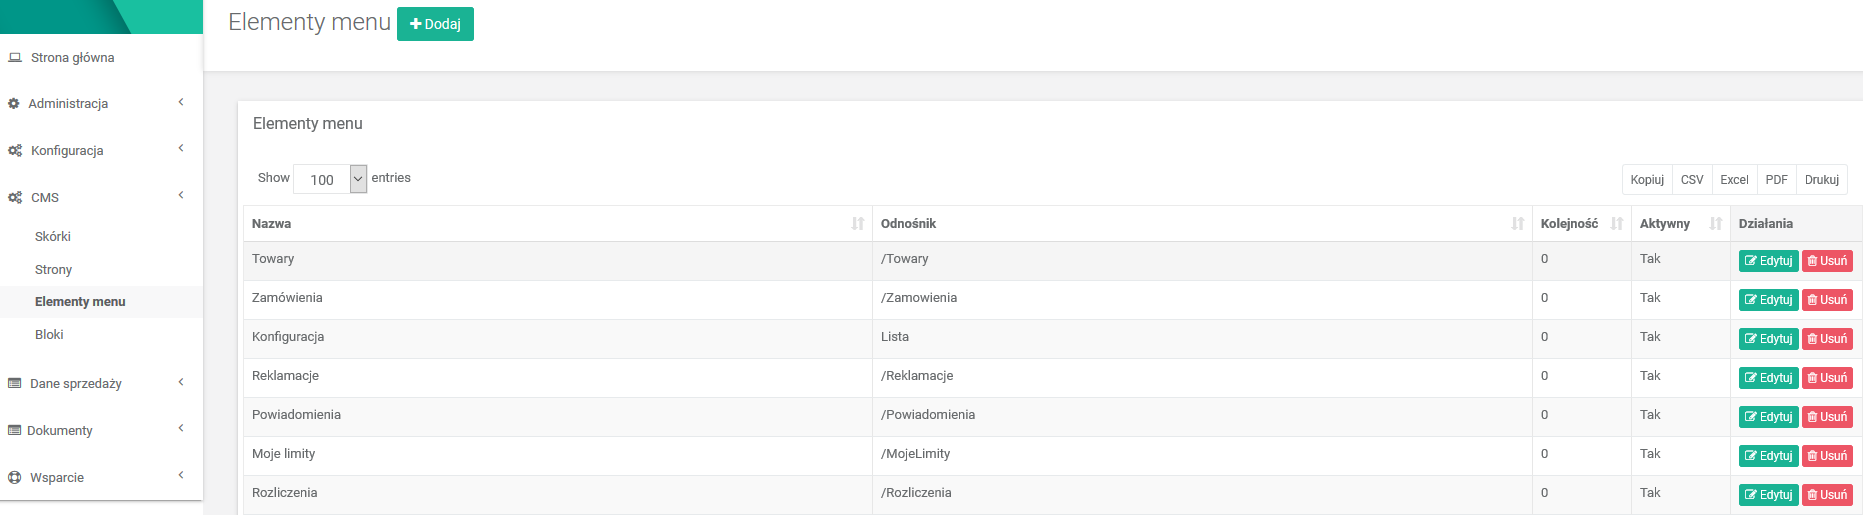Click the Wsparcie lifebuoy icon

tap(15, 478)
